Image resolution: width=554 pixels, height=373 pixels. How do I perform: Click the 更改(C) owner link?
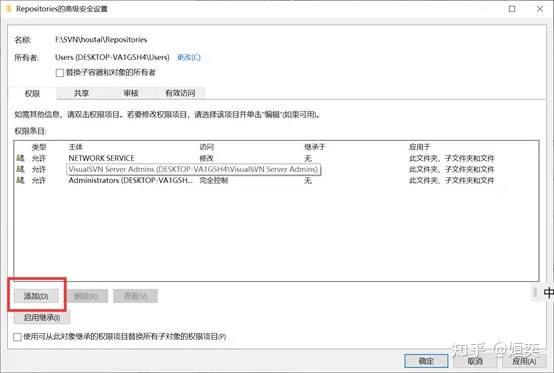point(189,57)
